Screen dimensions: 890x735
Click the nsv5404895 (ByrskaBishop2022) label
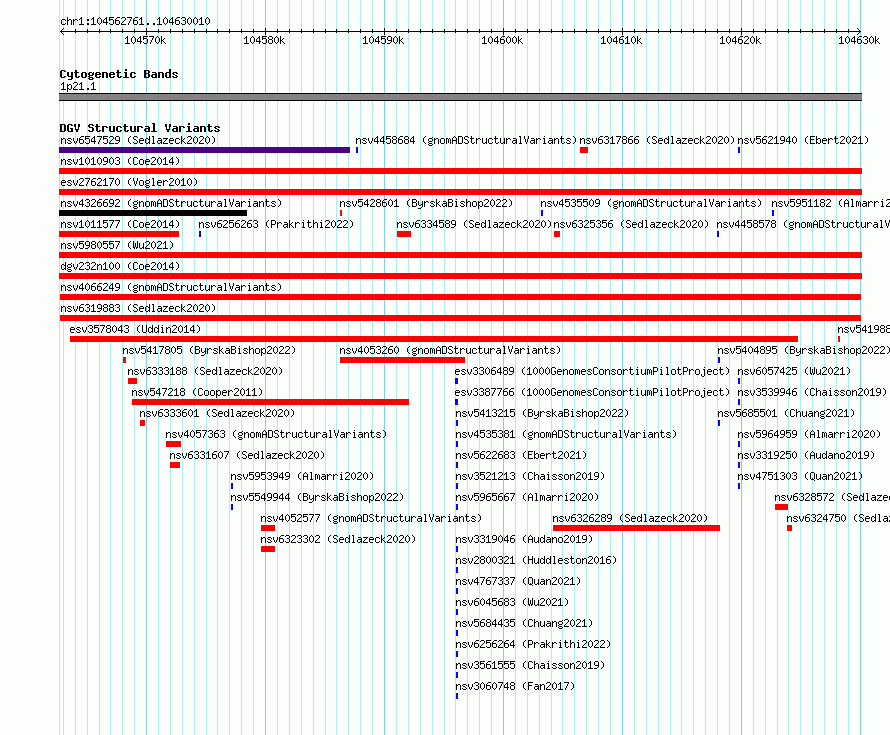(803, 350)
